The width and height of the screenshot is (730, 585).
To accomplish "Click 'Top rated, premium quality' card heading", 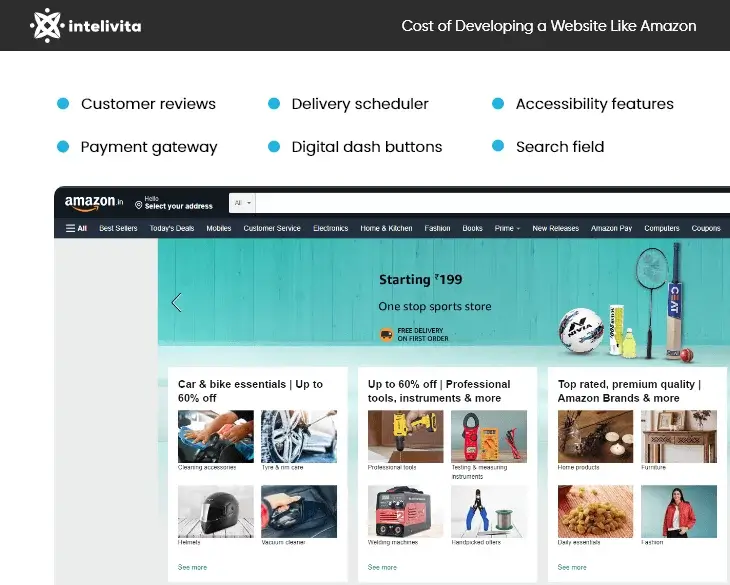I will [x=629, y=391].
